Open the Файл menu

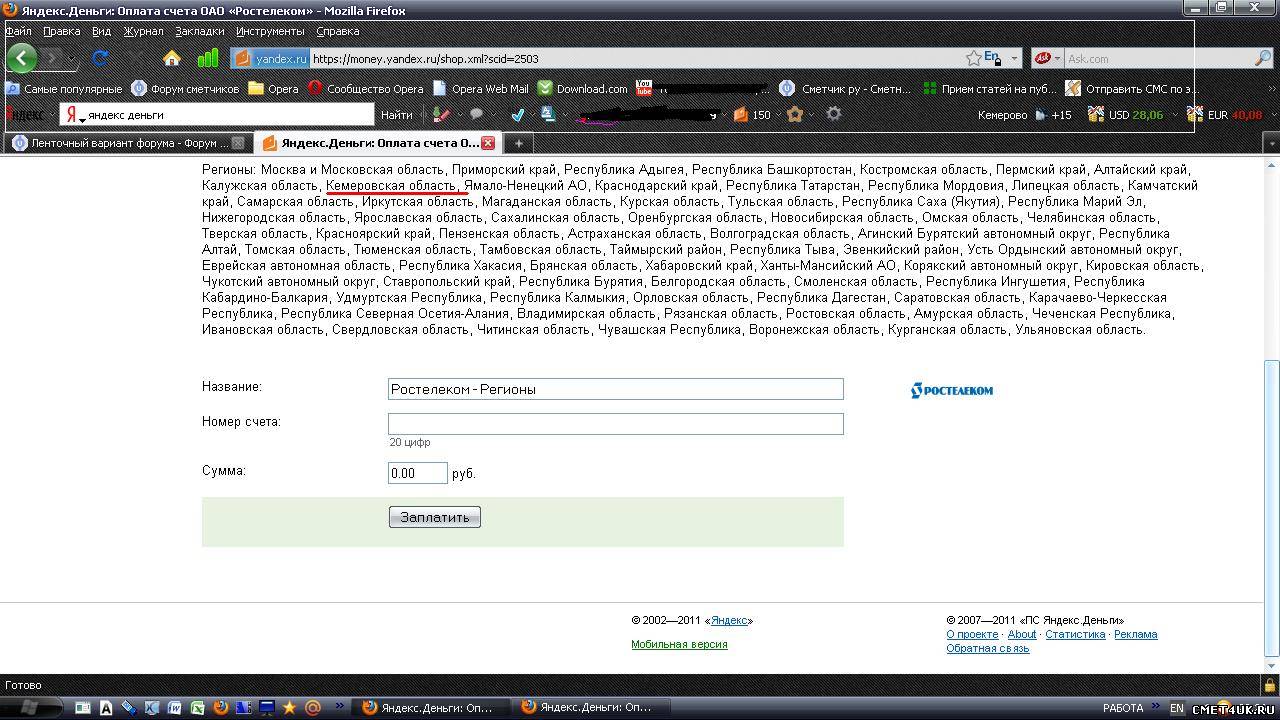pos(19,31)
